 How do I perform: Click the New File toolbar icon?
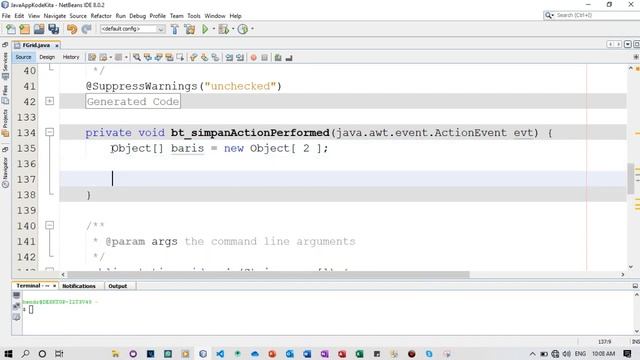(11, 29)
